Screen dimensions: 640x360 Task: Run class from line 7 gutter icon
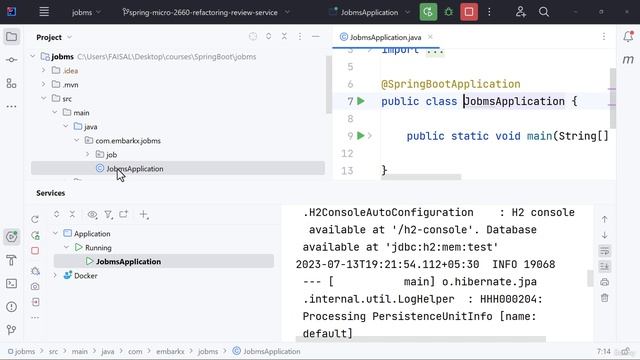pos(361,101)
